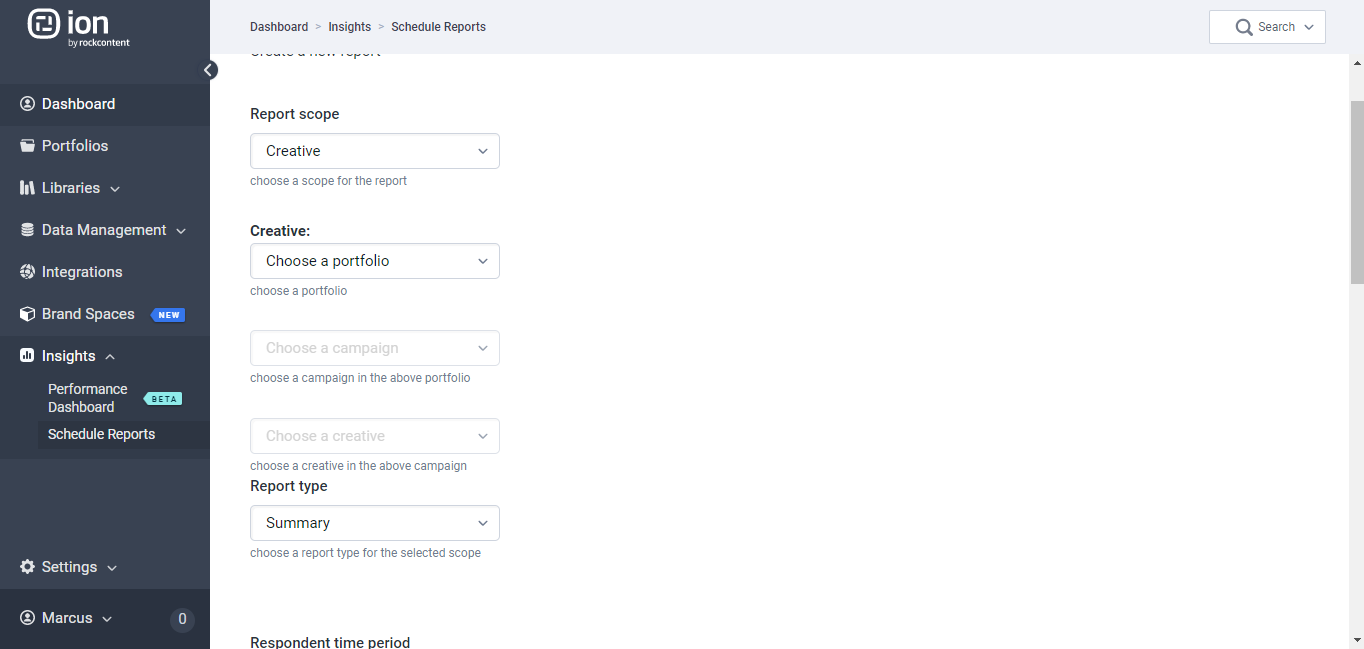Click the NEW badge beside Brand Spaces
The height and width of the screenshot is (649, 1364).
[168, 315]
